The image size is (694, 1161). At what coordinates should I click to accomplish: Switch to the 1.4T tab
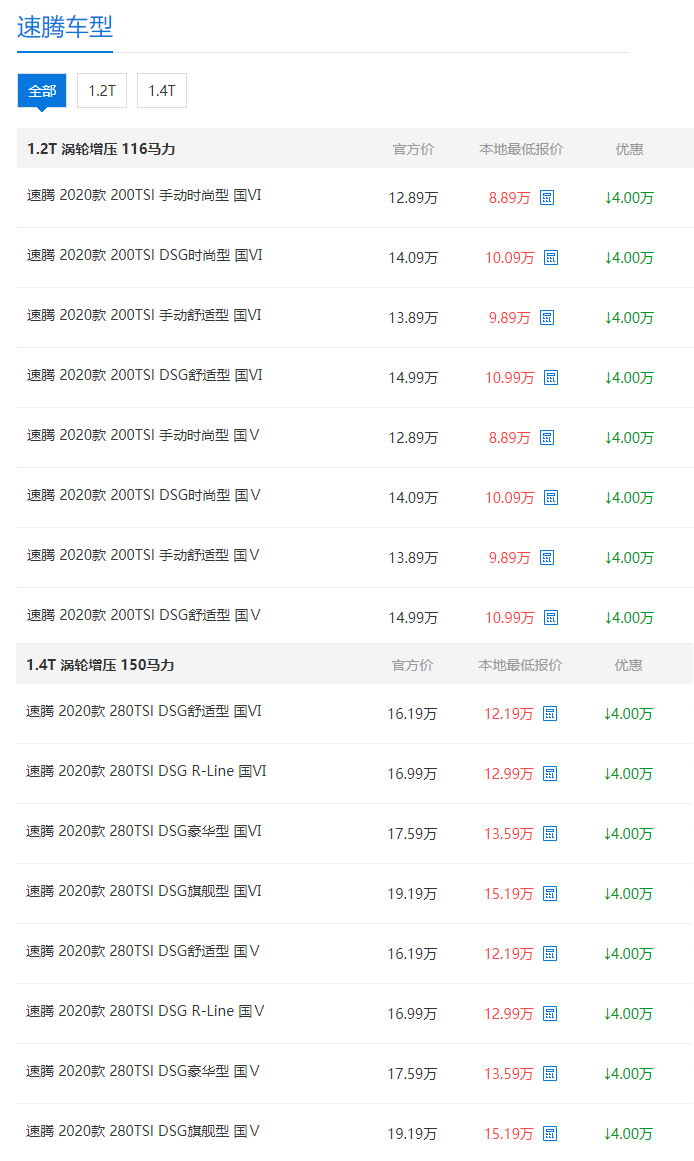point(162,90)
